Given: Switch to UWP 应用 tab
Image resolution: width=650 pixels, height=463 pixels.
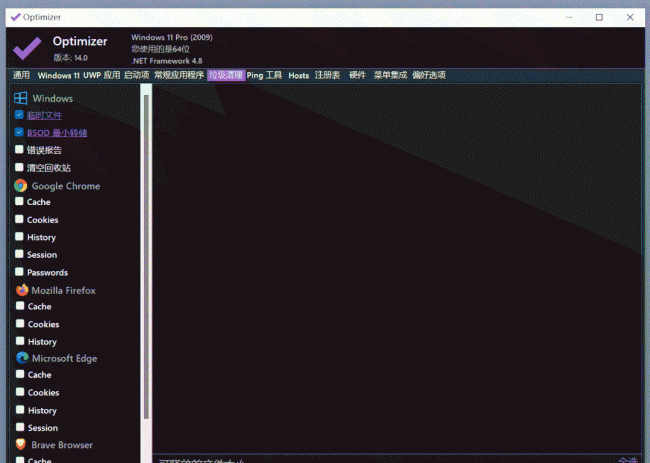Looking at the screenshot, I should [102, 75].
